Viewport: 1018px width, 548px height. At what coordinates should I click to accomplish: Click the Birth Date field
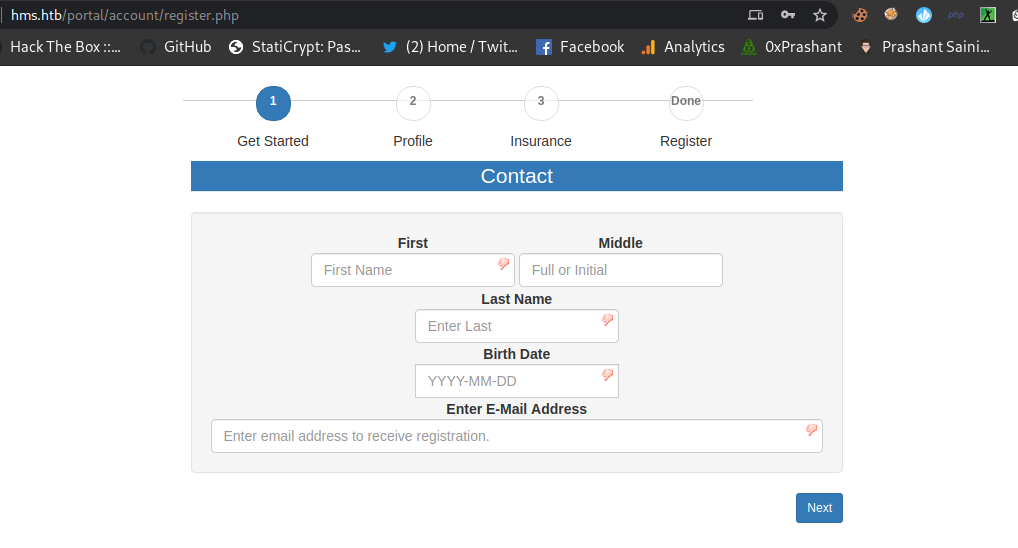coord(508,381)
